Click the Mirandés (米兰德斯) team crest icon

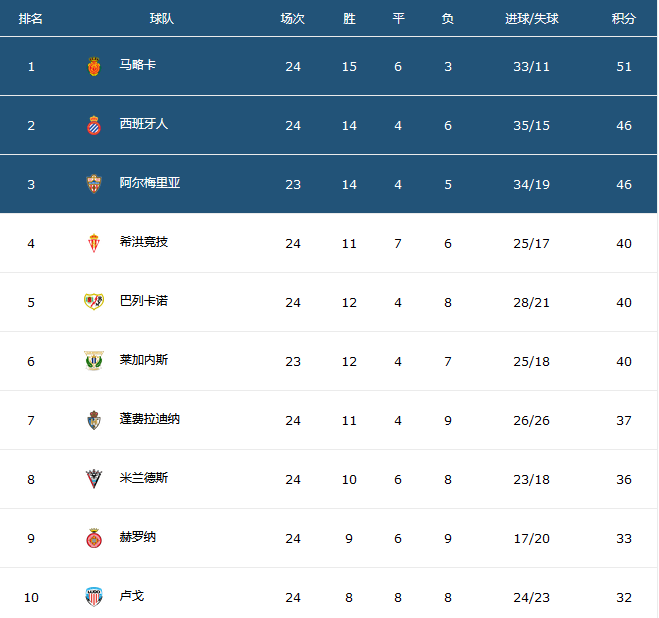point(94,479)
